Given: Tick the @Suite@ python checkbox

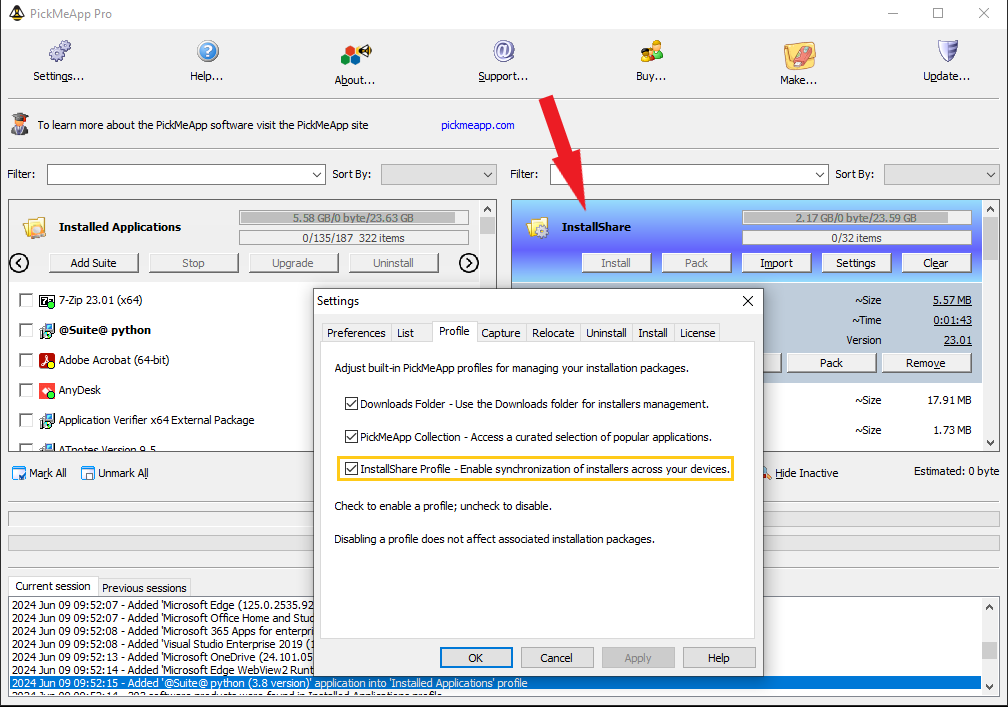Looking at the screenshot, I should click(x=26, y=330).
